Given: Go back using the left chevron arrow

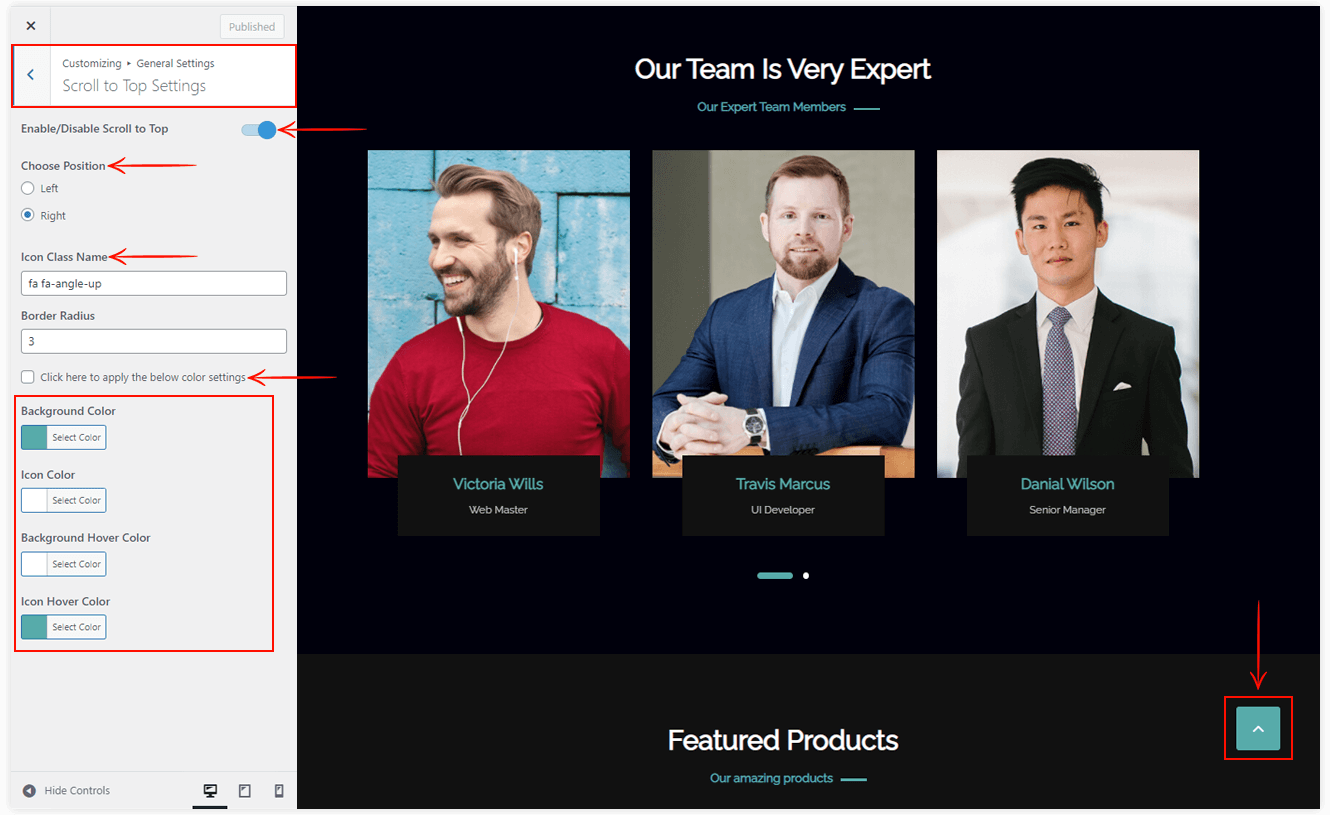Looking at the screenshot, I should (31, 75).
